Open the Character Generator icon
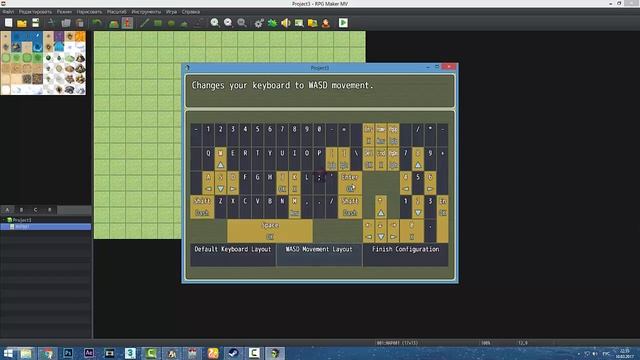This screenshot has width=640, height=360. tap(326, 23)
